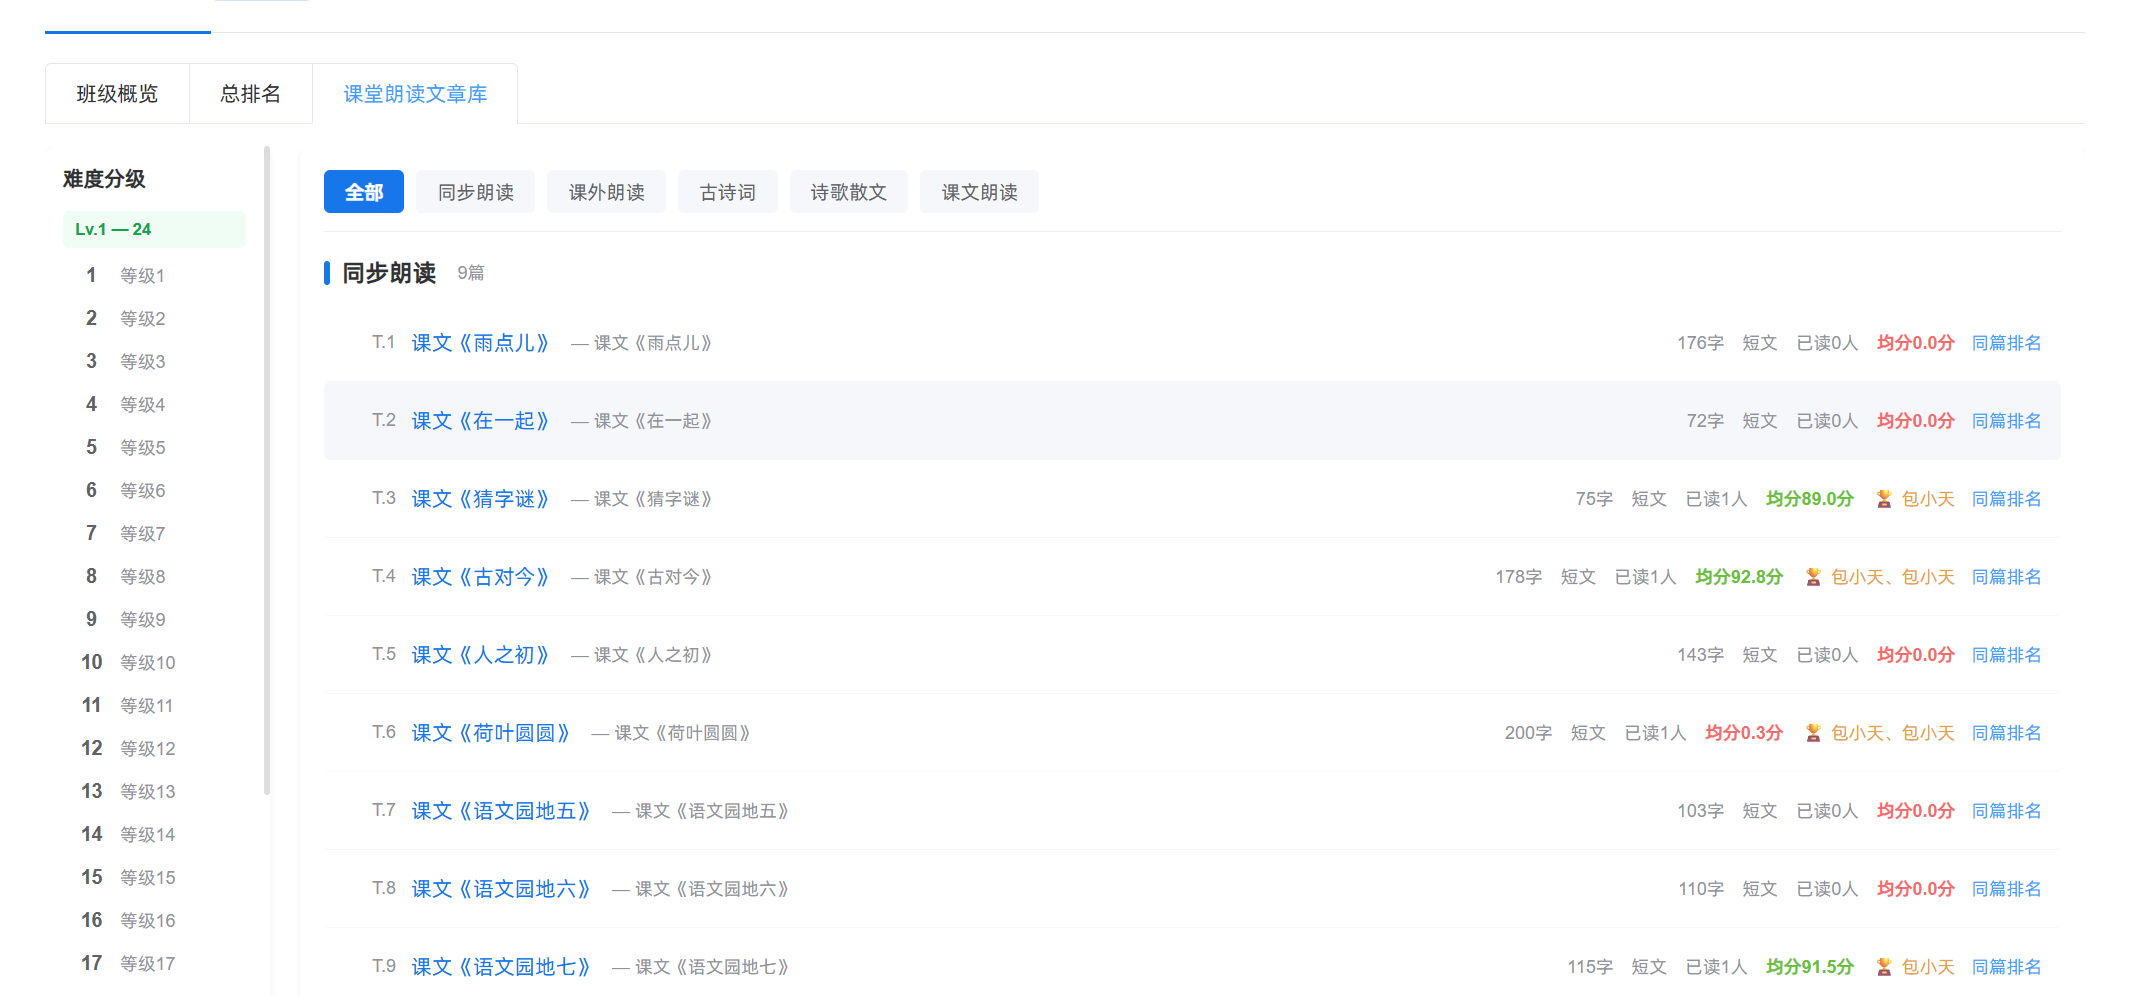Select the 课堂朗读文章库 tab
Viewport: 2139px width, 996px height.
(x=415, y=94)
